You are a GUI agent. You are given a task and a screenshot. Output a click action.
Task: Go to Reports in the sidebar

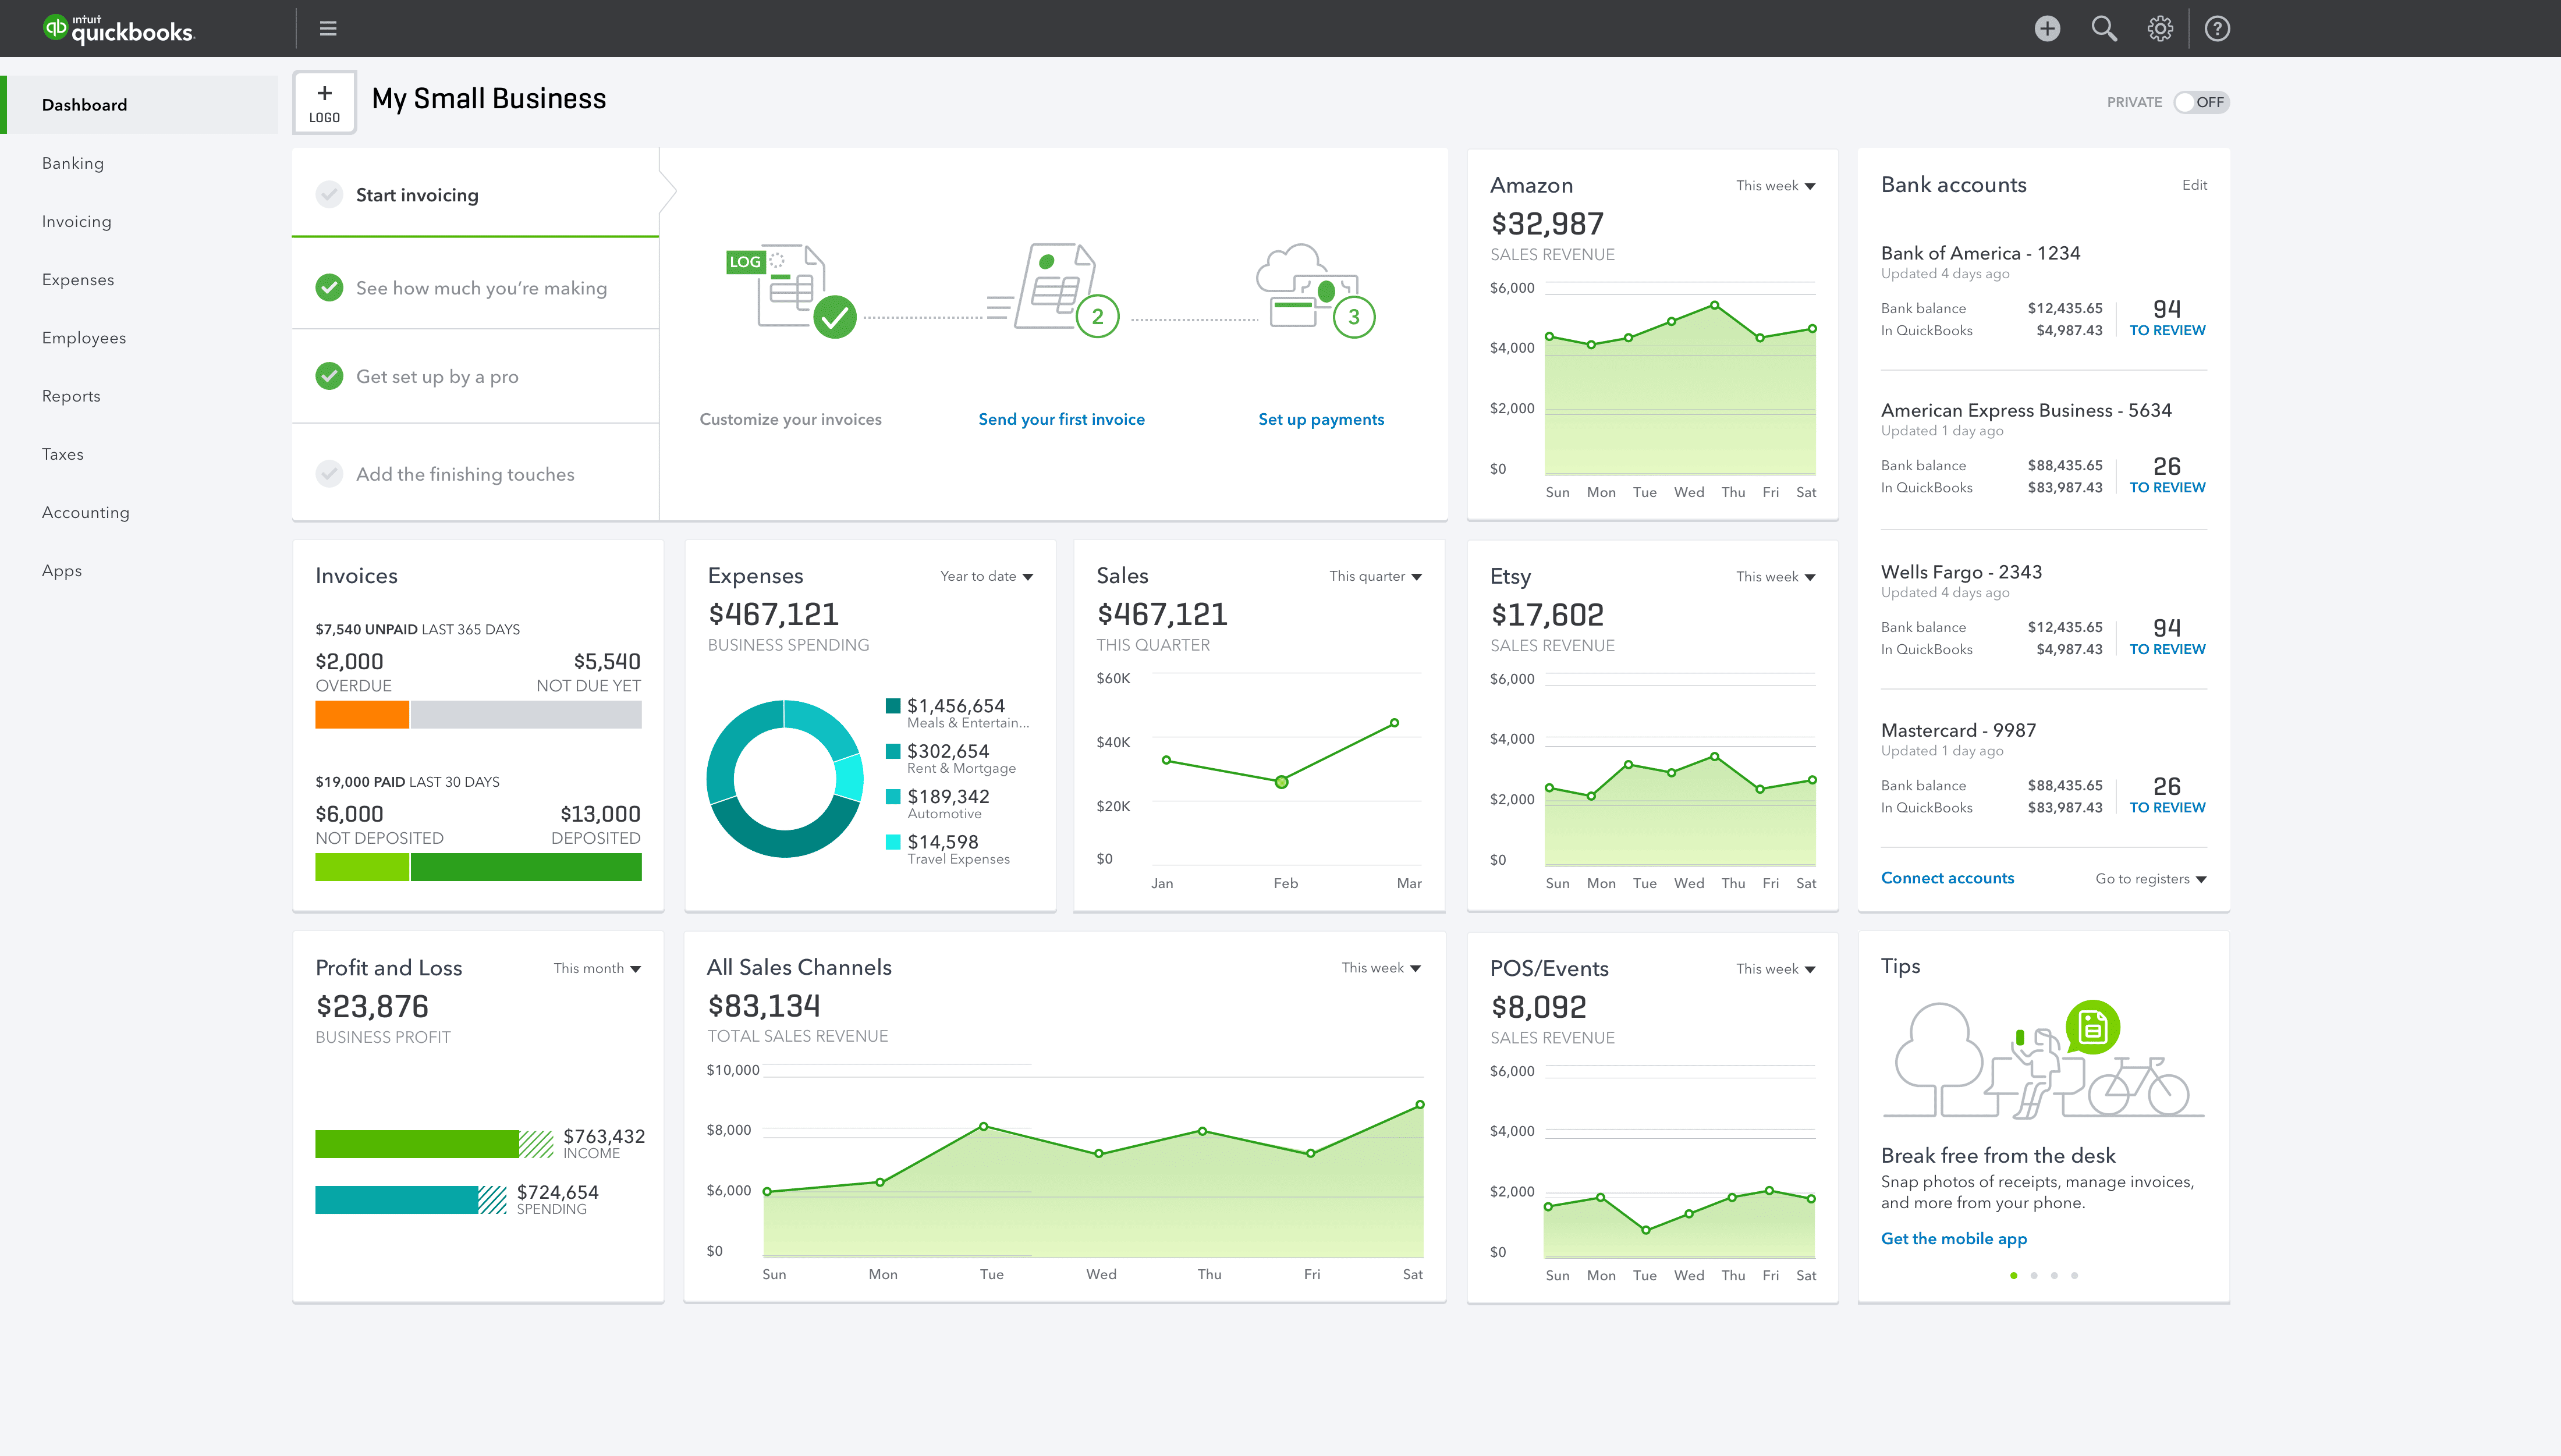(x=71, y=396)
